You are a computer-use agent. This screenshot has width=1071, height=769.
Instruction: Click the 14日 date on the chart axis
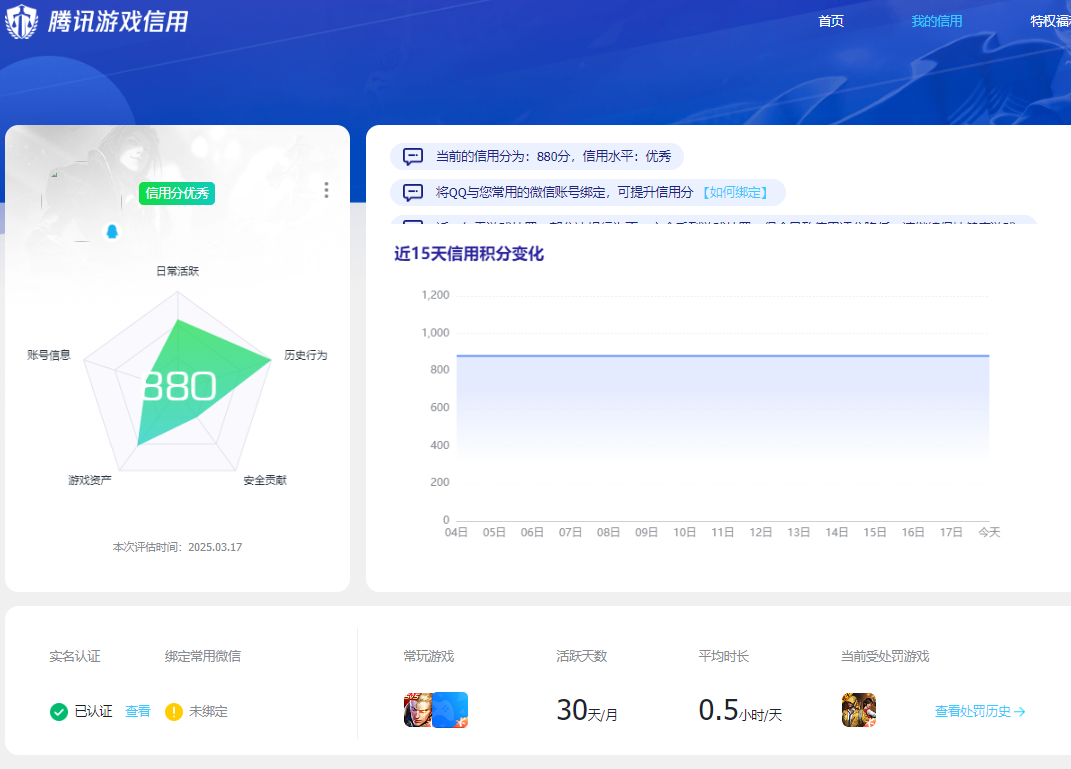(837, 532)
